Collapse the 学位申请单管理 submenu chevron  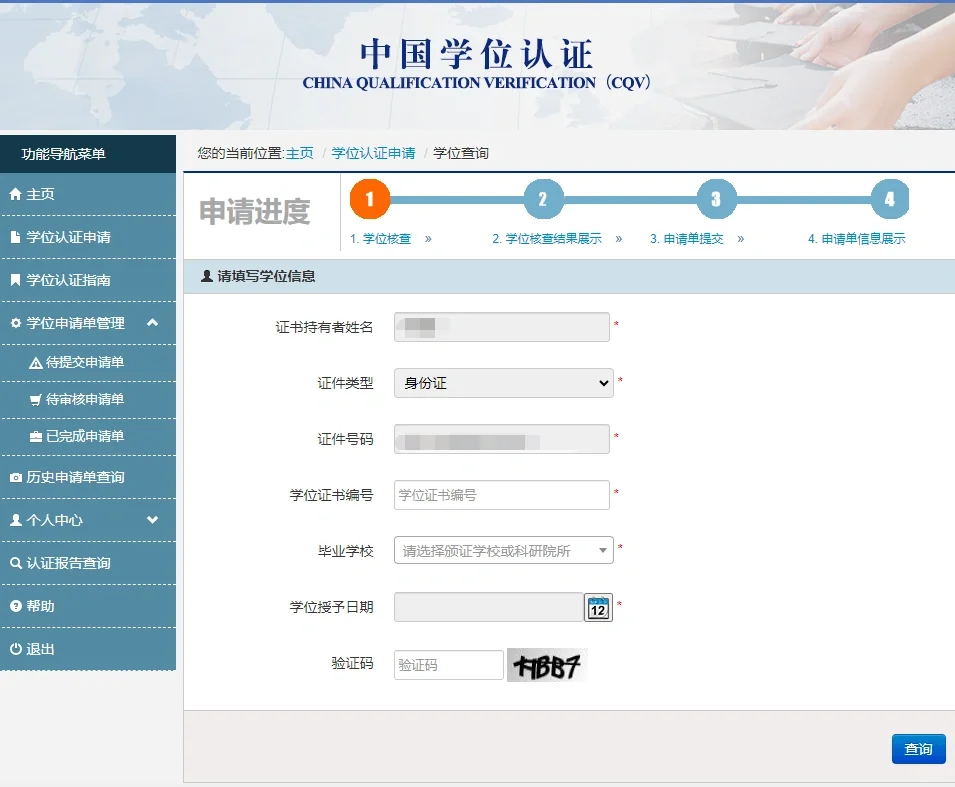(152, 323)
